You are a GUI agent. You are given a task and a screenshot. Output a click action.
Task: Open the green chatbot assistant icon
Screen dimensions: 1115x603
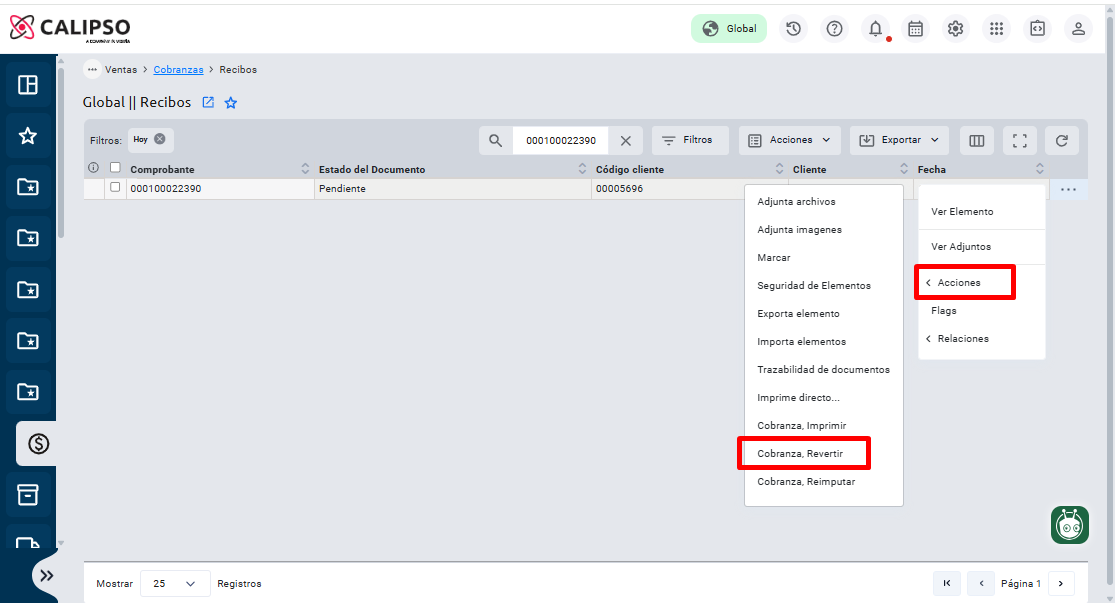click(1069, 525)
